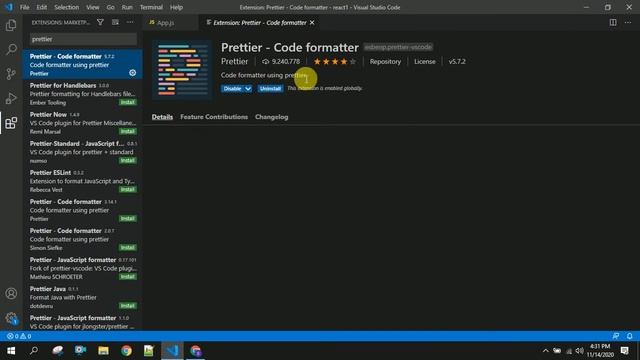Open the File menu
The image size is (640, 360).
pos(24,7)
